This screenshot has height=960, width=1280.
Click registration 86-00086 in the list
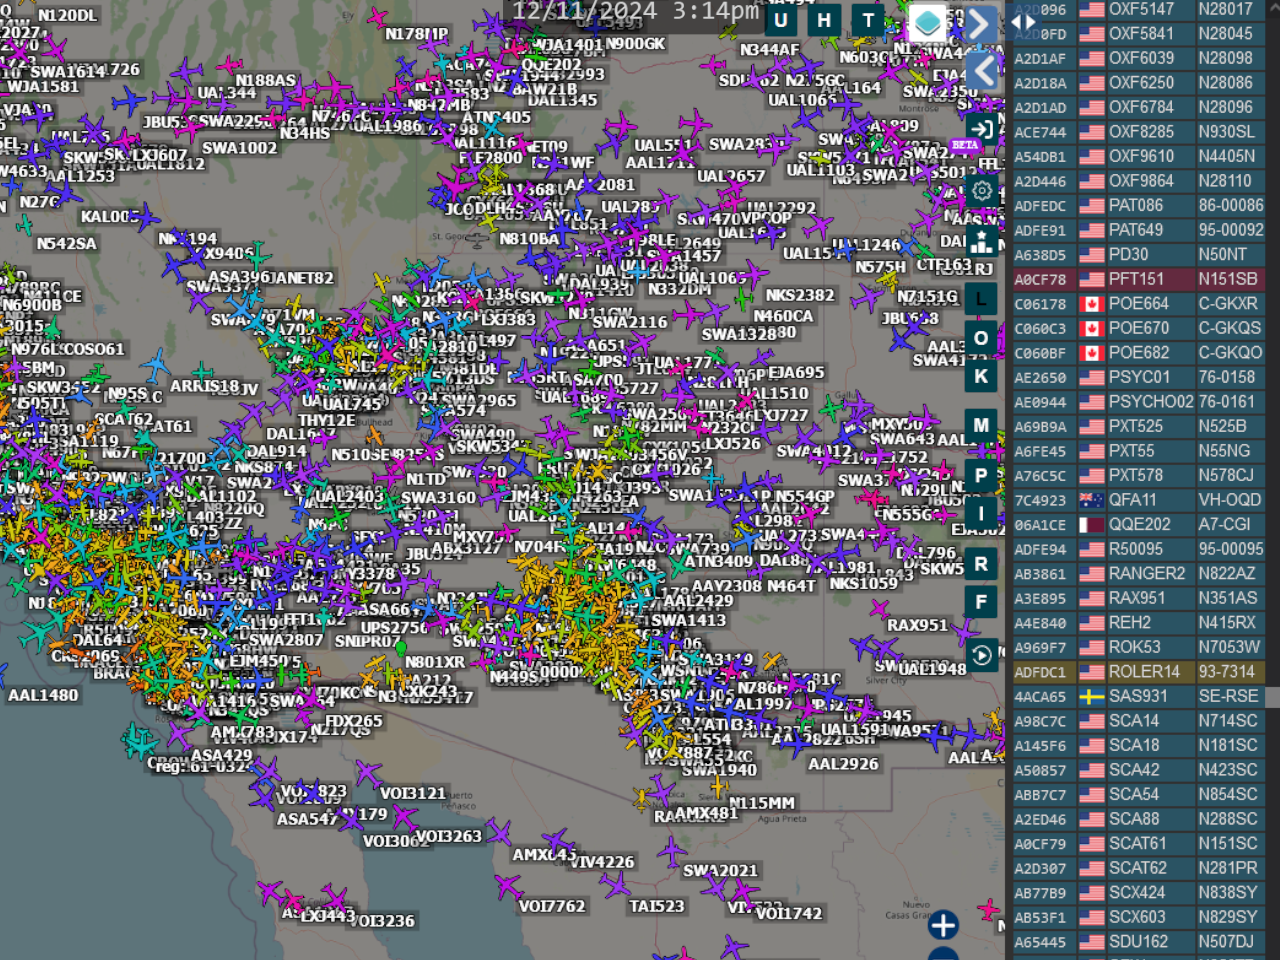click(x=1231, y=206)
